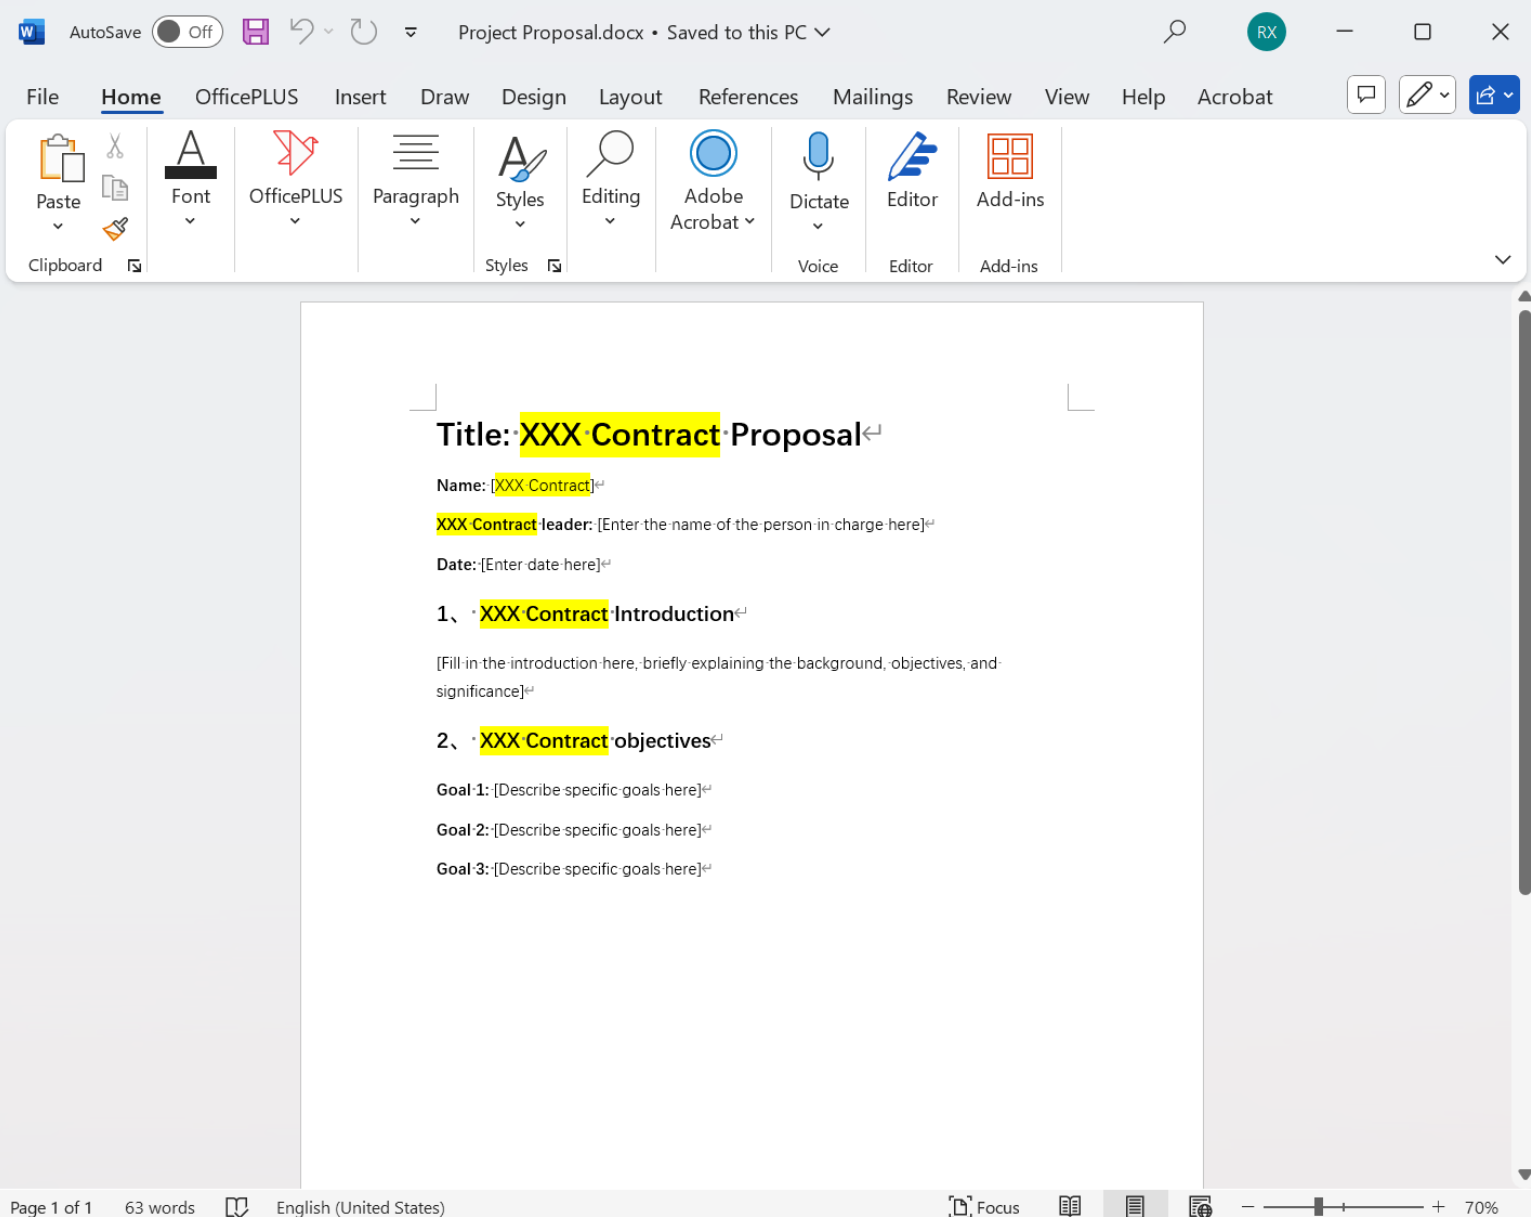Screen dimensions: 1531x1217
Task: Toggle the AutoSave switch
Action: (187, 32)
